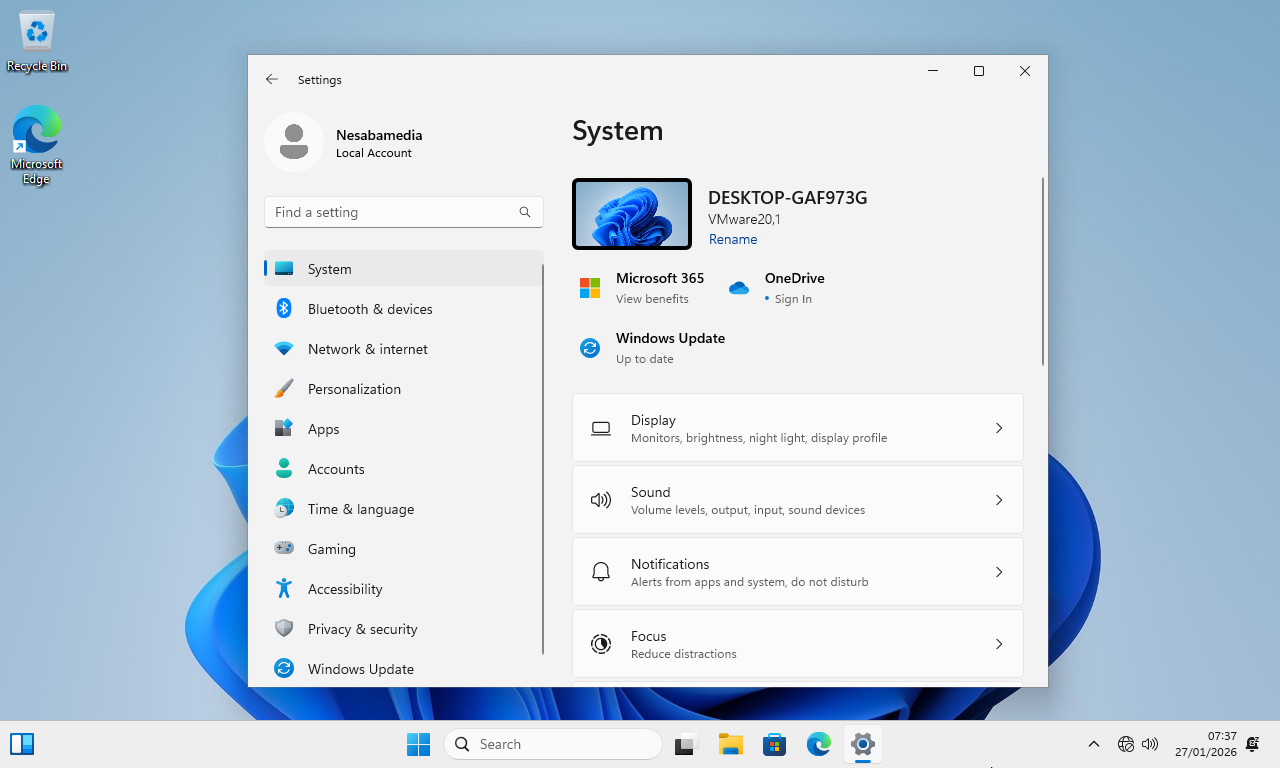Open File Explorer from the taskbar
This screenshot has width=1280, height=768.
[x=731, y=744]
